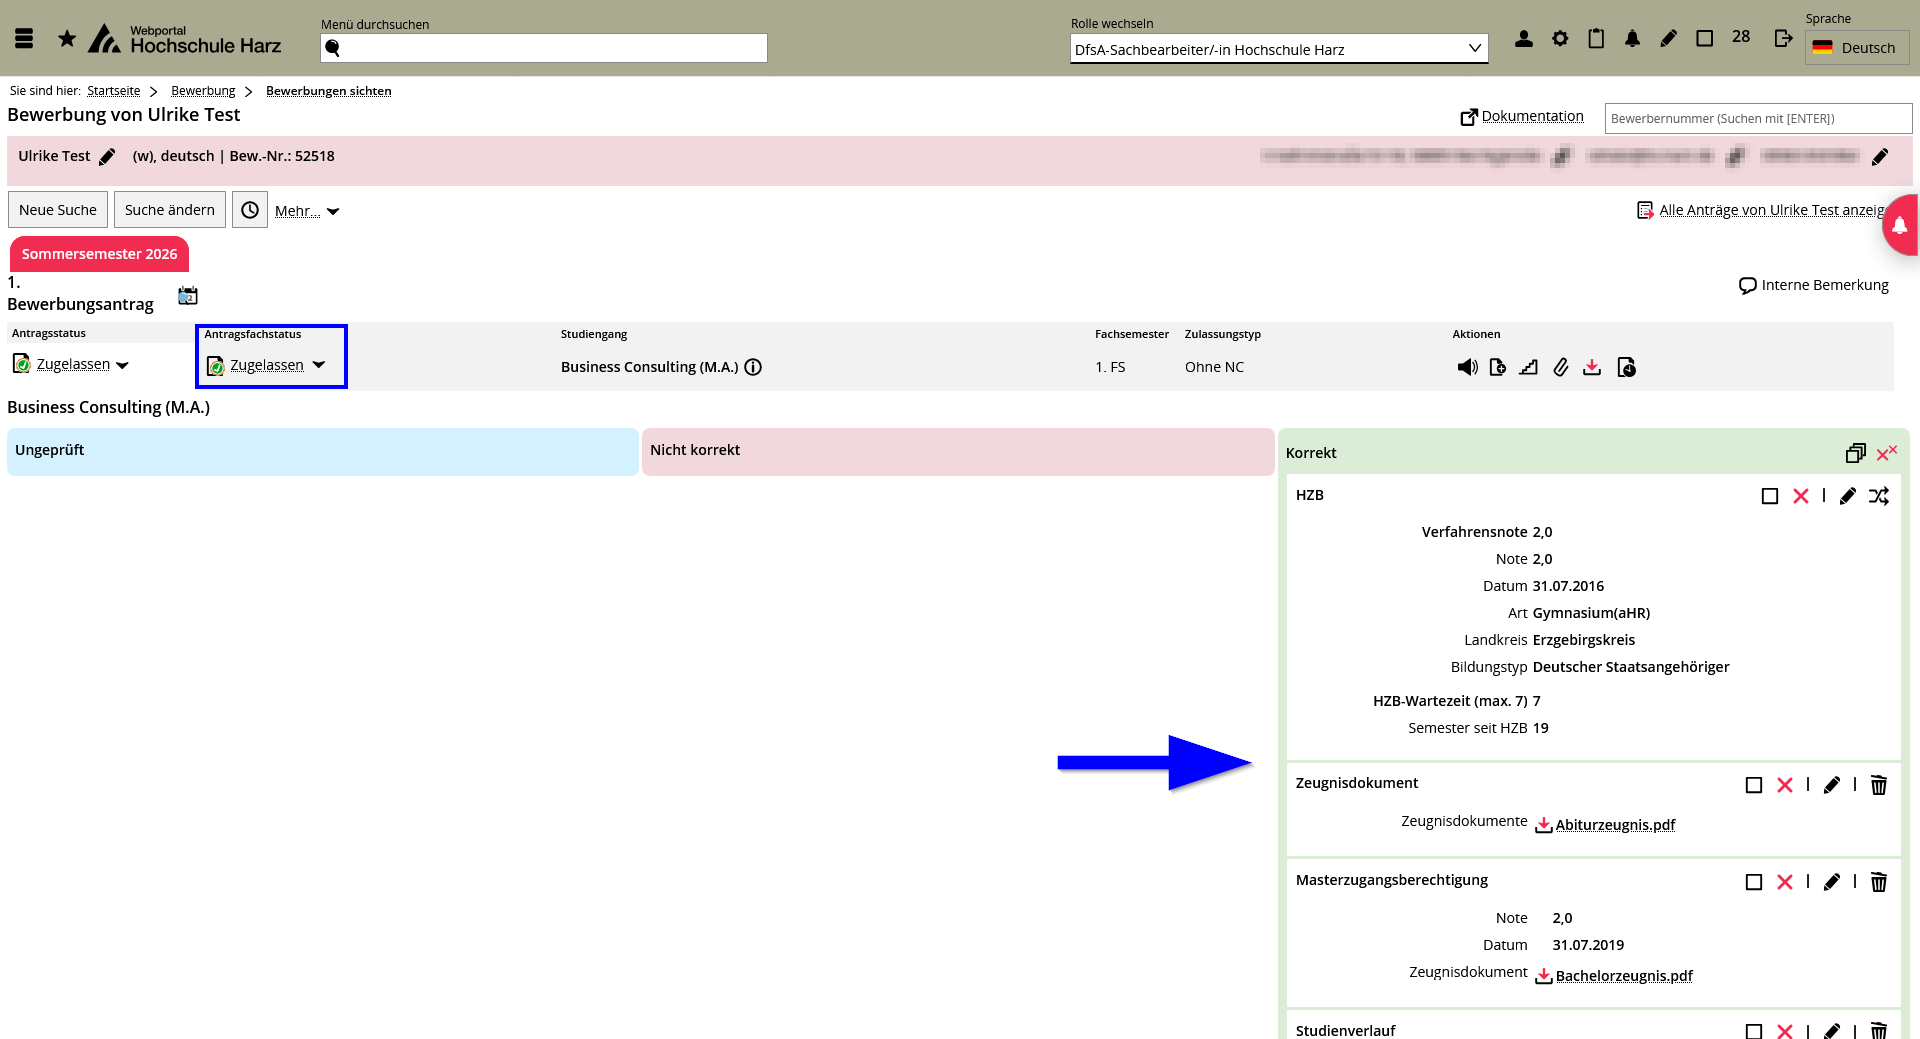
Task: Click the red download icon in Aktionen
Action: click(1592, 367)
